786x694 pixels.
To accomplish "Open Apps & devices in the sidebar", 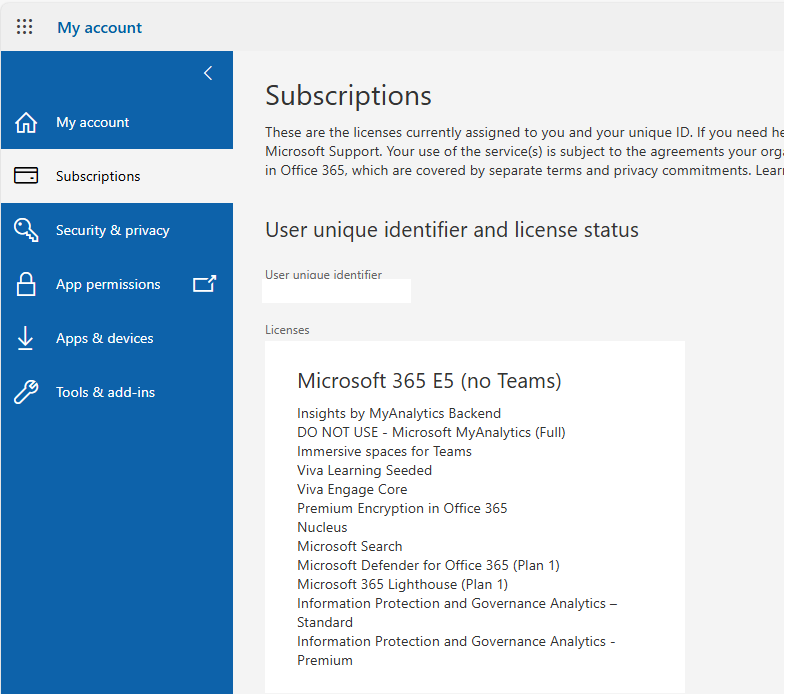I will tap(117, 338).
